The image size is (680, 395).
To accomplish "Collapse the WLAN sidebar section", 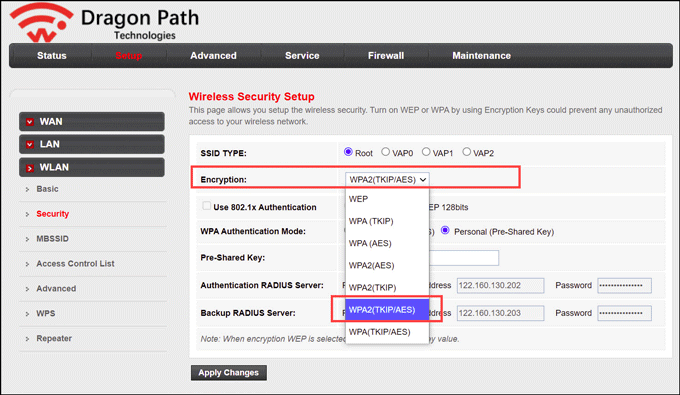I will [92, 167].
